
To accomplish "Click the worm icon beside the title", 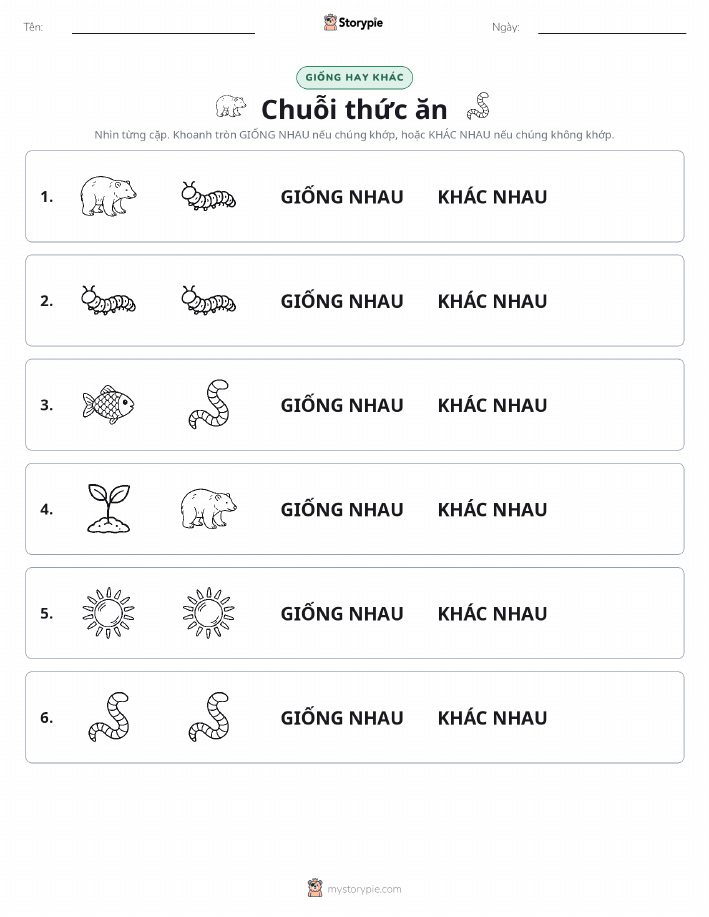I will (x=479, y=106).
